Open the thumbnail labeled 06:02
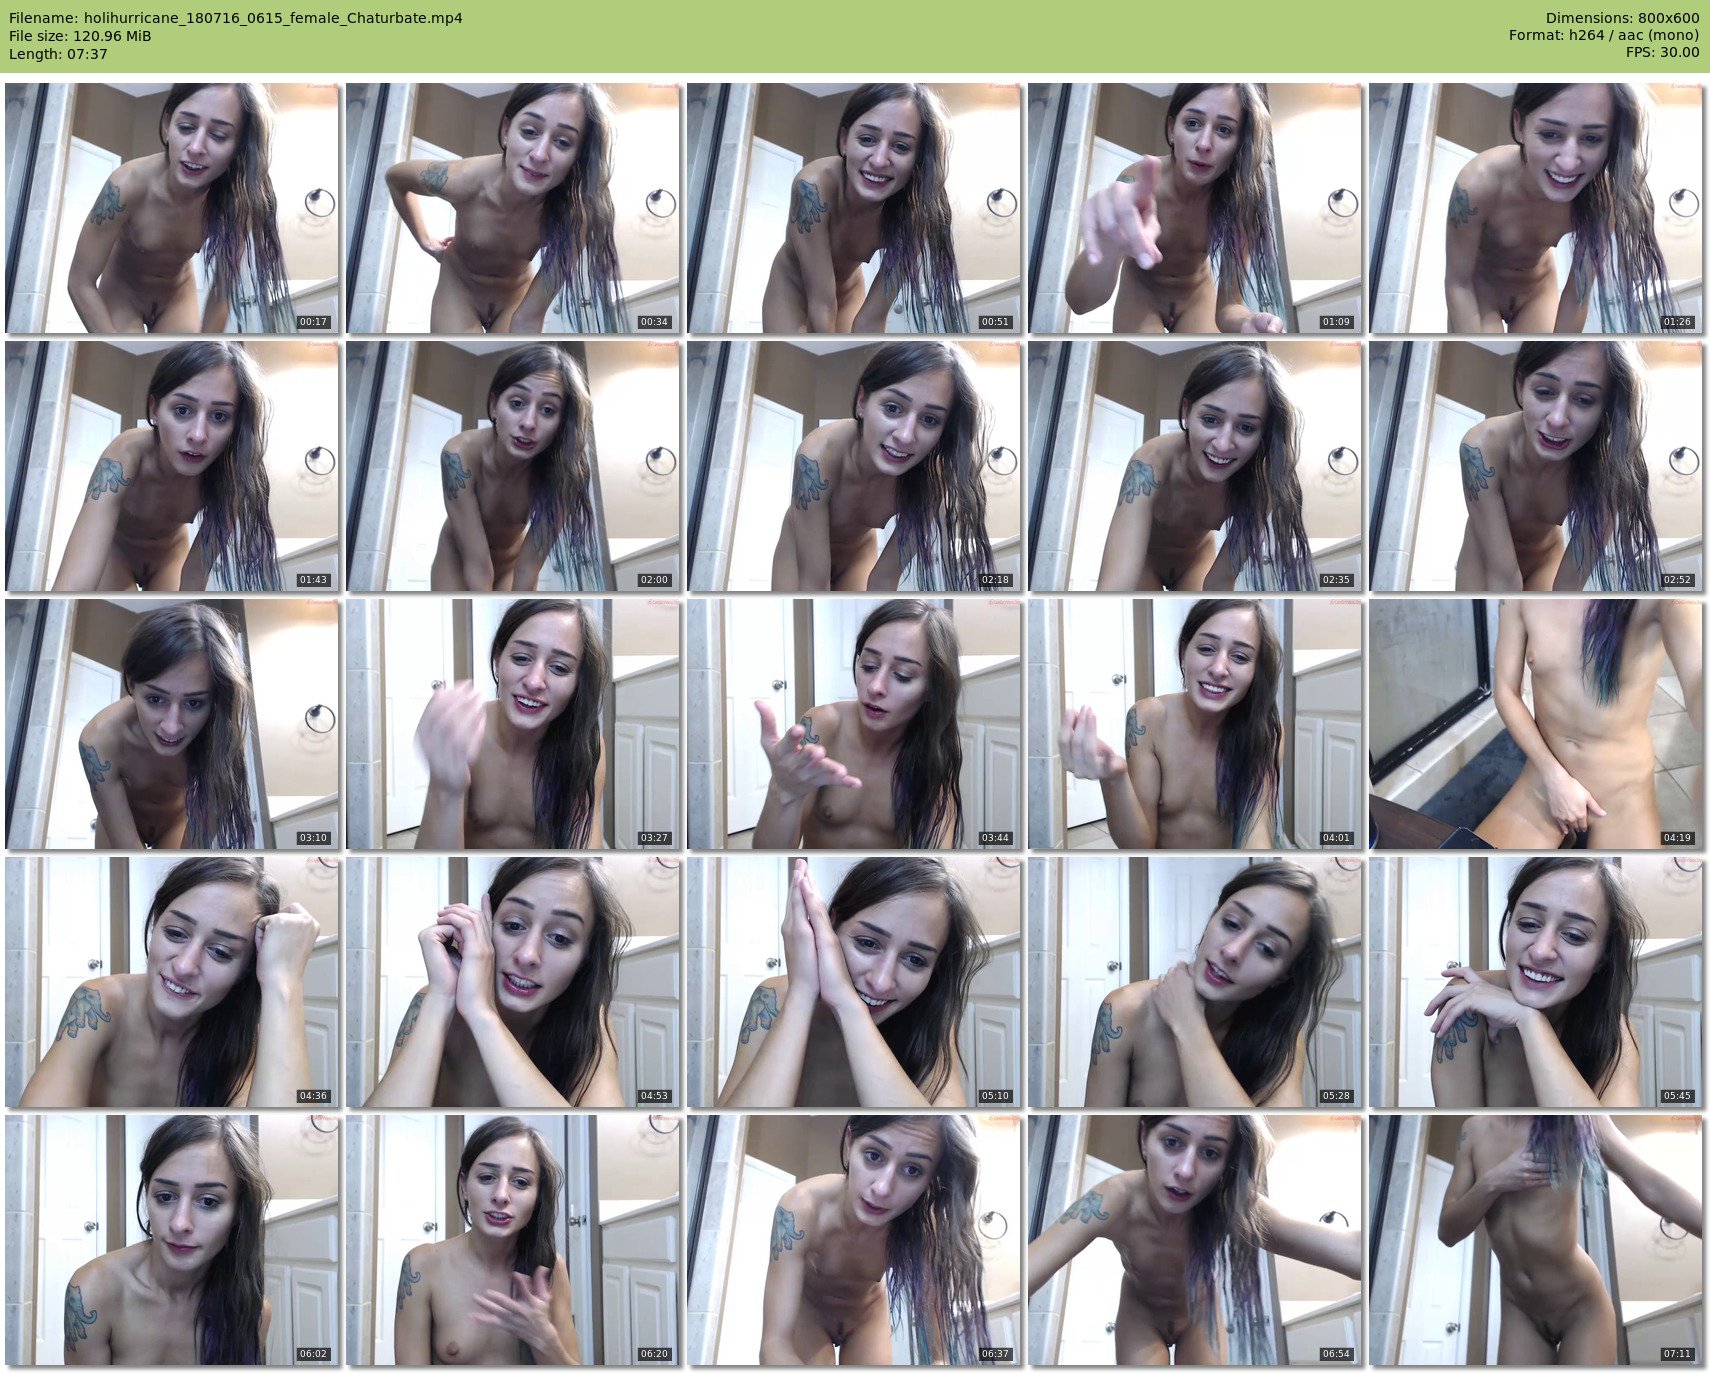The width and height of the screenshot is (1710, 1373). [172, 1240]
